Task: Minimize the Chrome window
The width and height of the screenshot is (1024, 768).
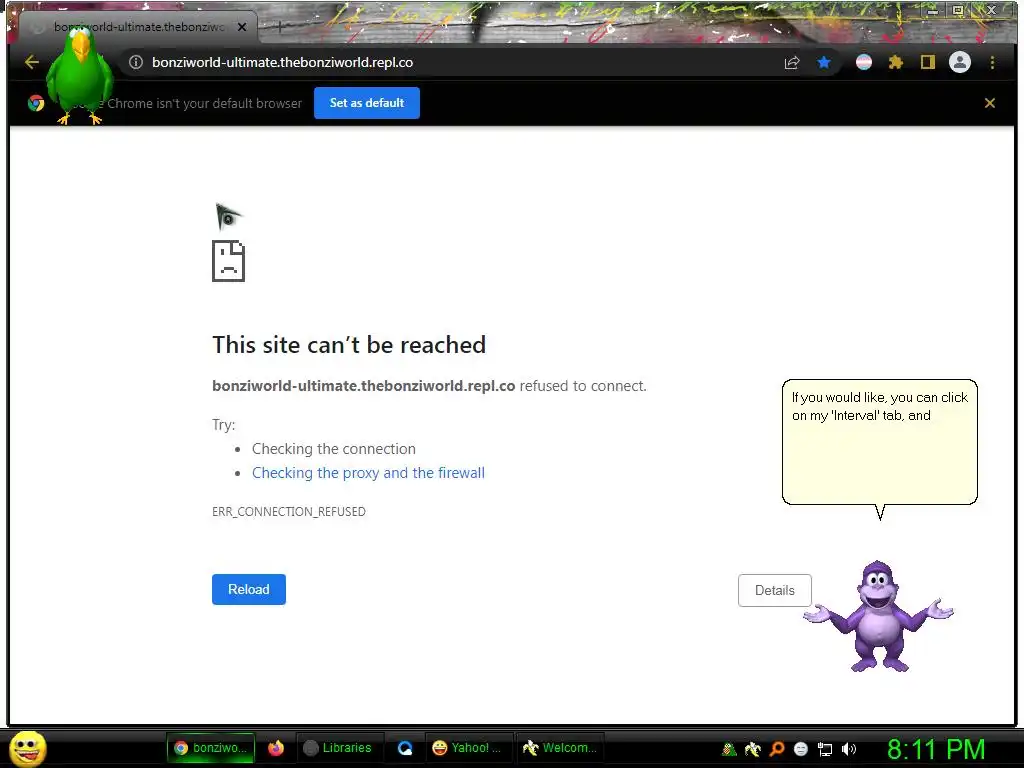Action: point(933,10)
